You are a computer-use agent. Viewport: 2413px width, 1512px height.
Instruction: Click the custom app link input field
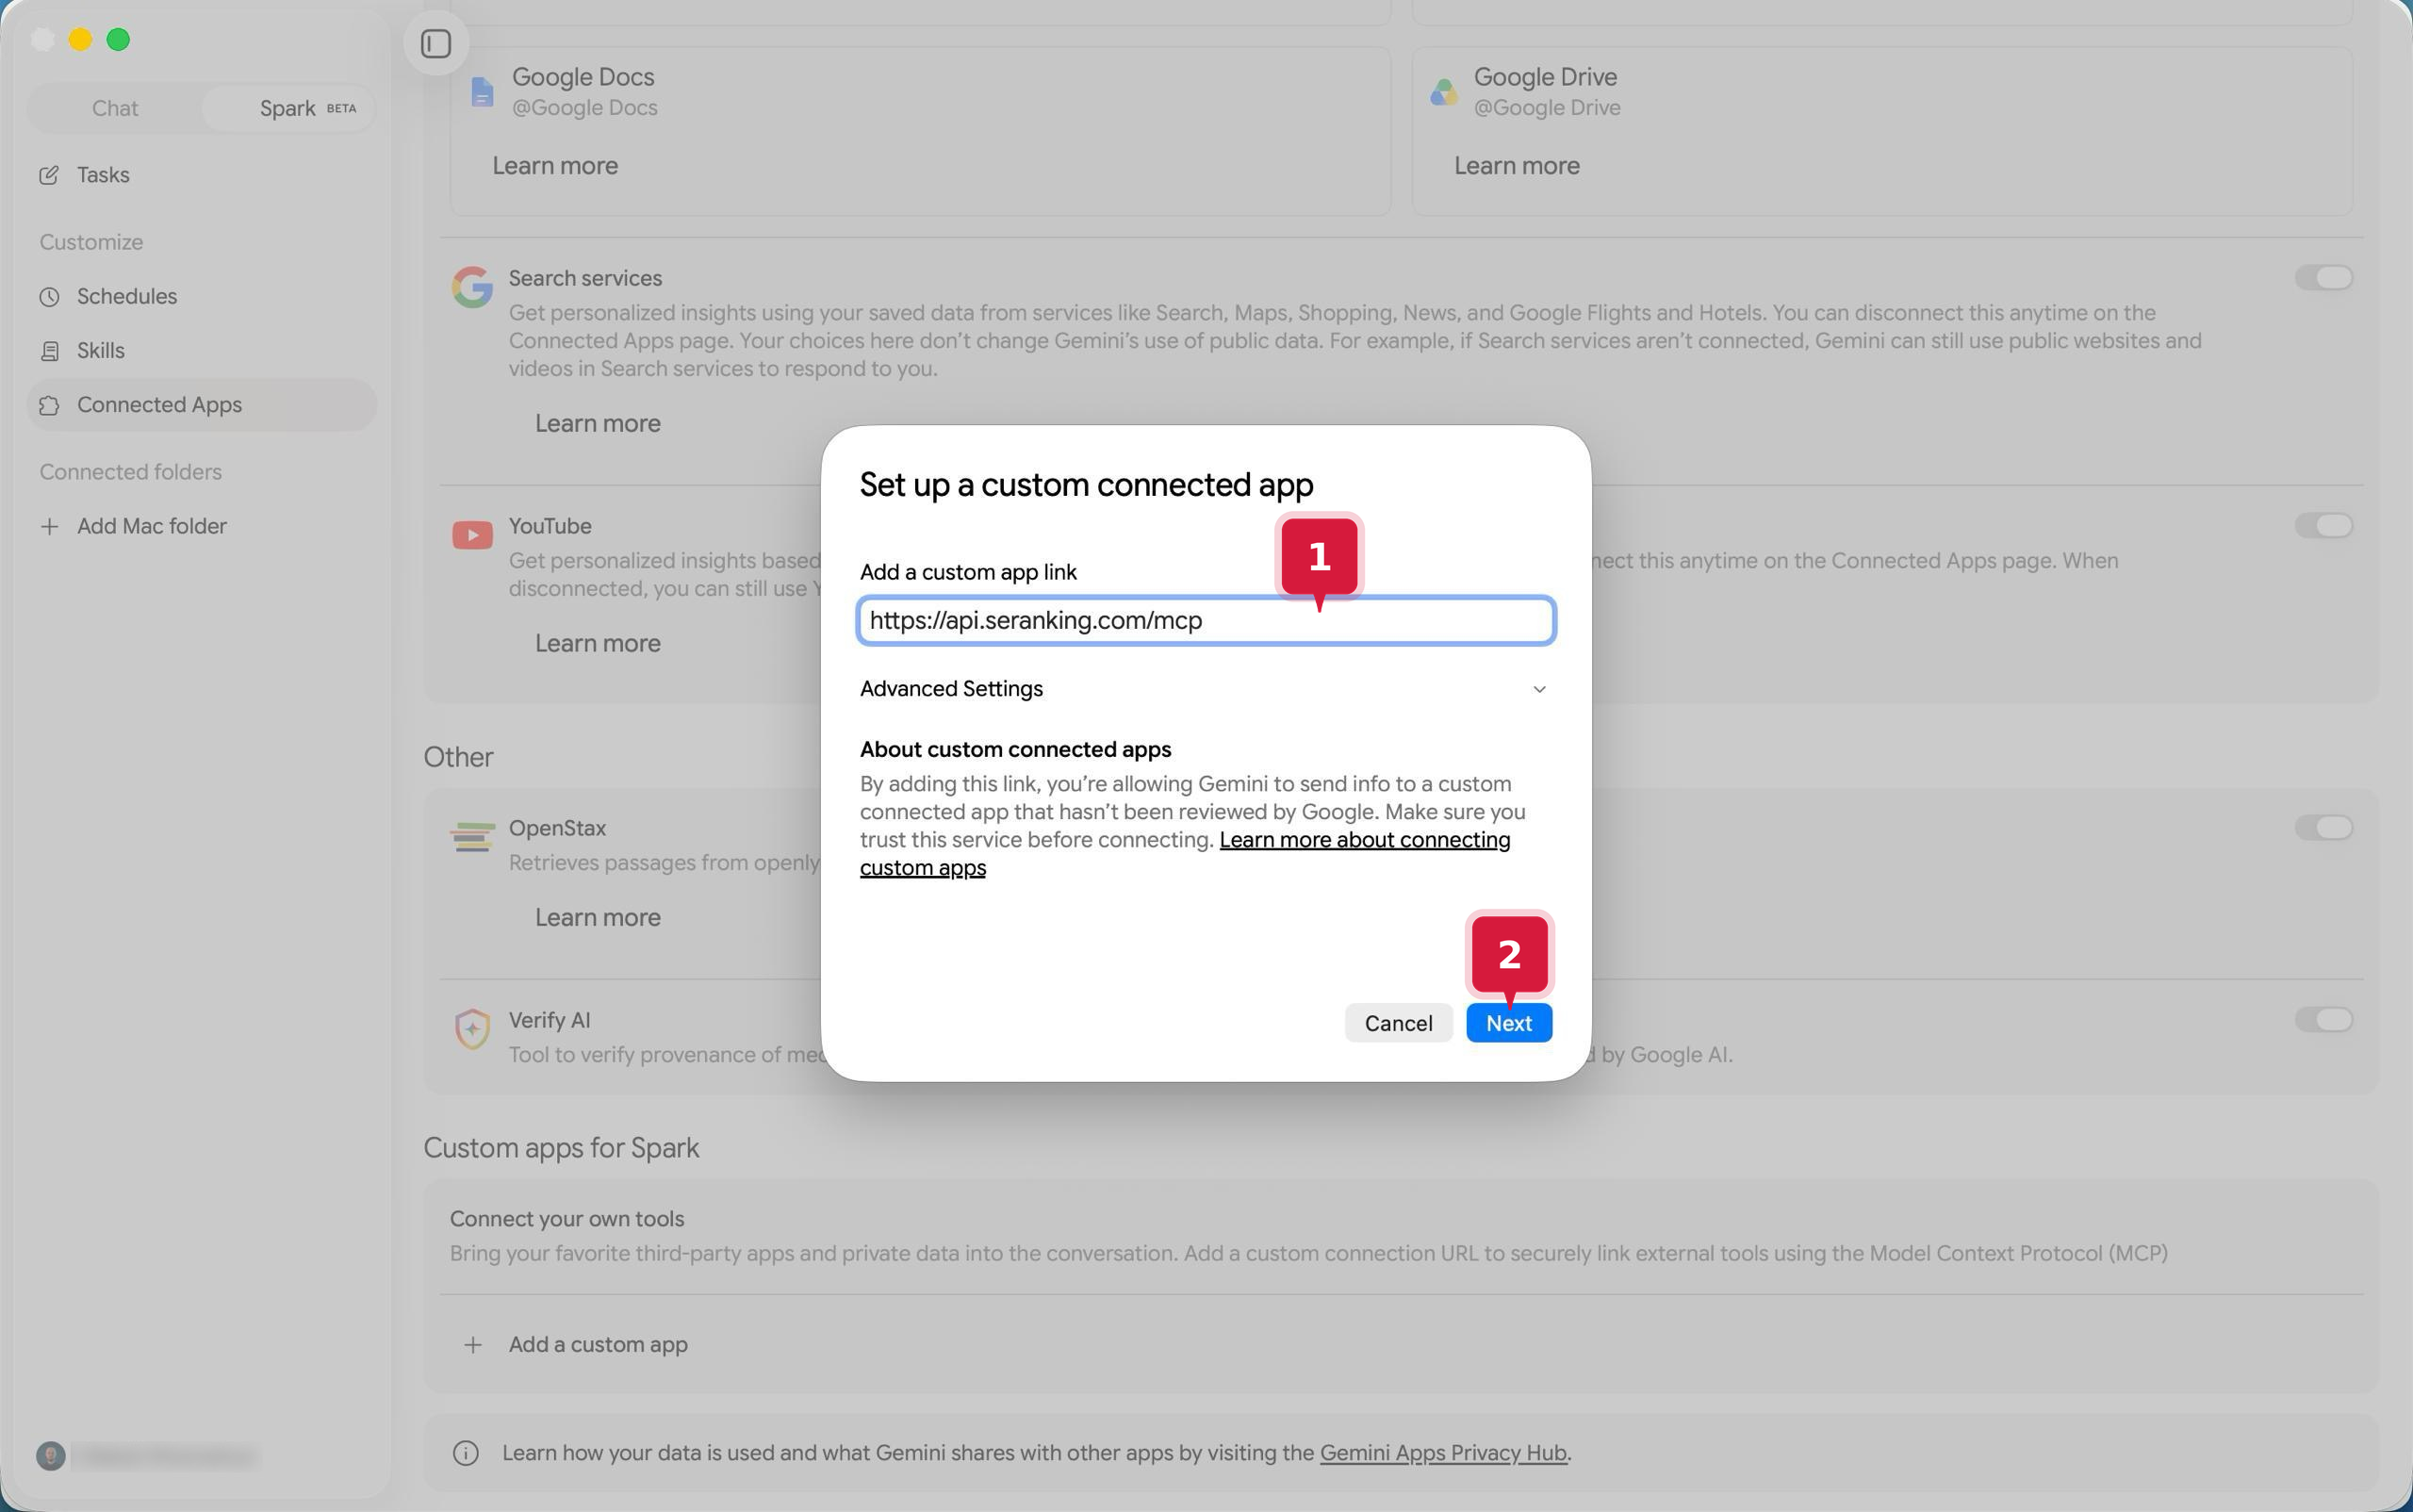[1206, 621]
